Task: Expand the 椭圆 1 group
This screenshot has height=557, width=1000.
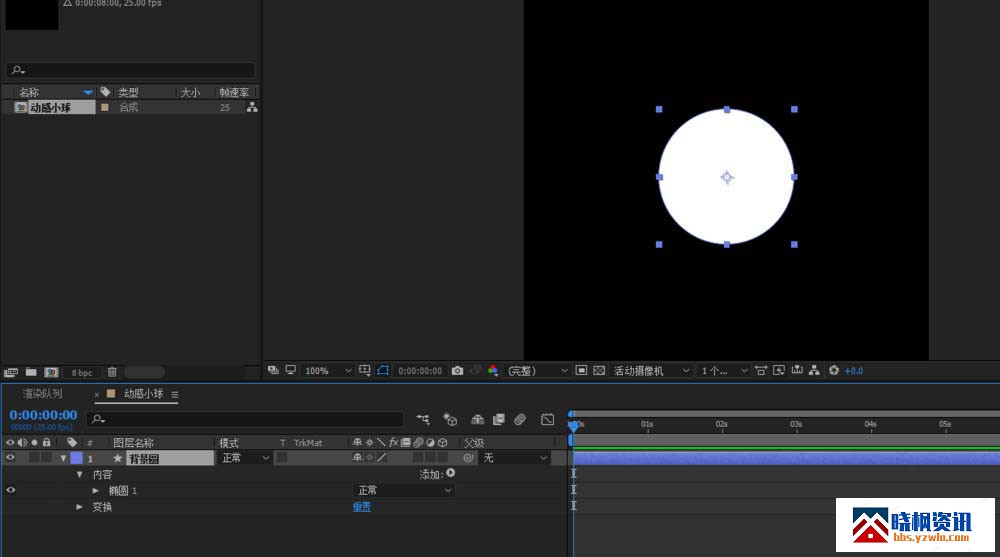Action: 95,491
